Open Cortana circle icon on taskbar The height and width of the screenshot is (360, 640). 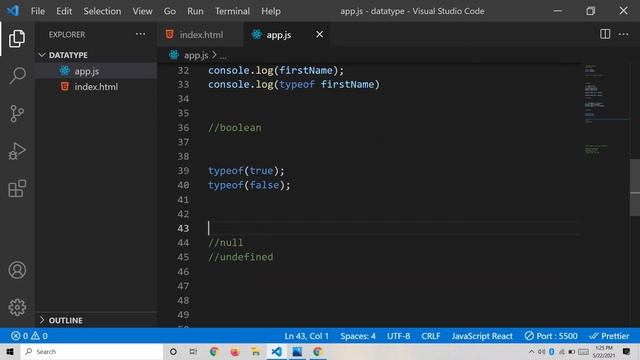[173, 351]
